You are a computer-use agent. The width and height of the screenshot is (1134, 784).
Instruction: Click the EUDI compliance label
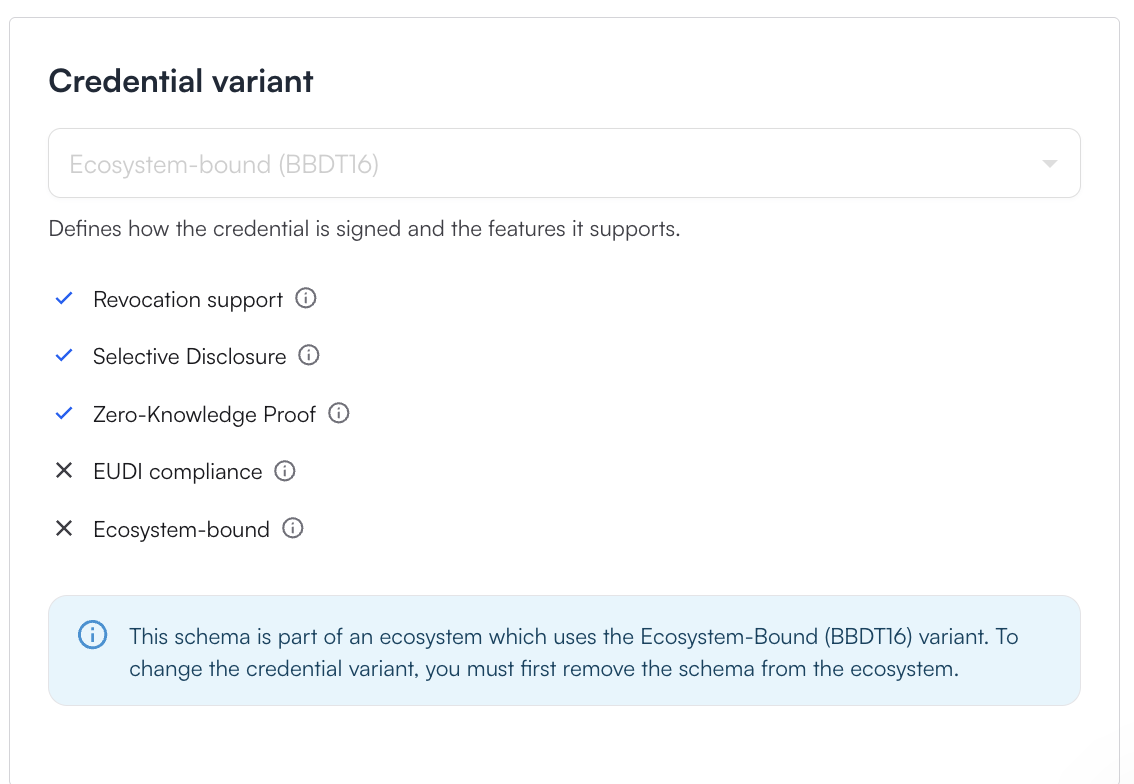[177, 472]
